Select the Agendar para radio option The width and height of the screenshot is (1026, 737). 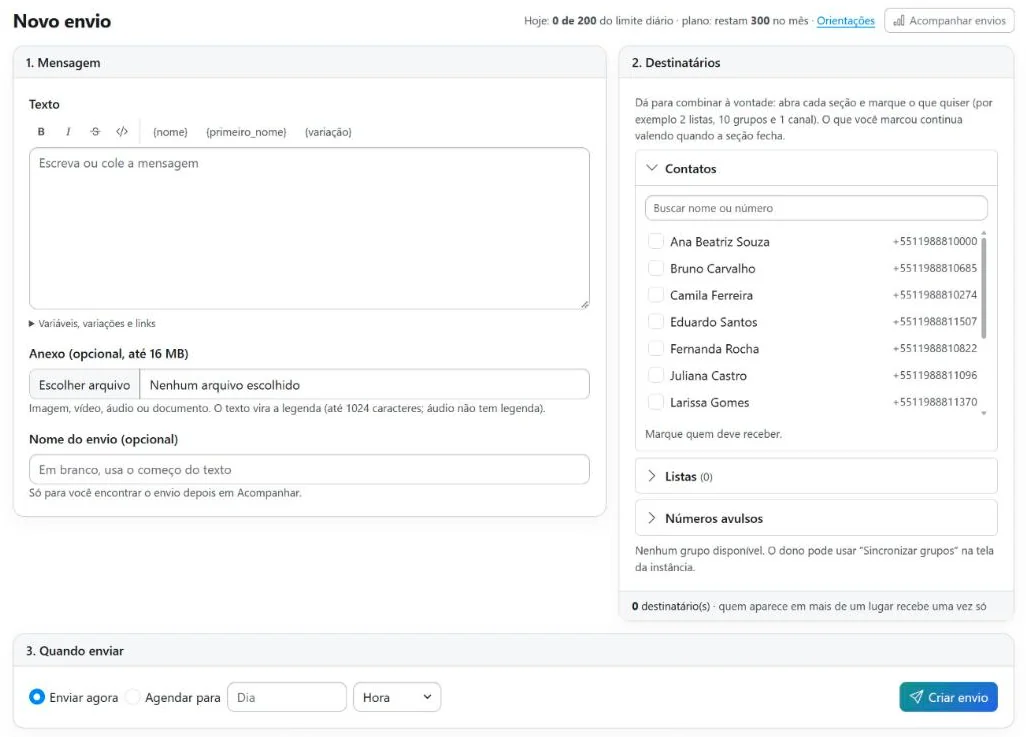(133, 696)
